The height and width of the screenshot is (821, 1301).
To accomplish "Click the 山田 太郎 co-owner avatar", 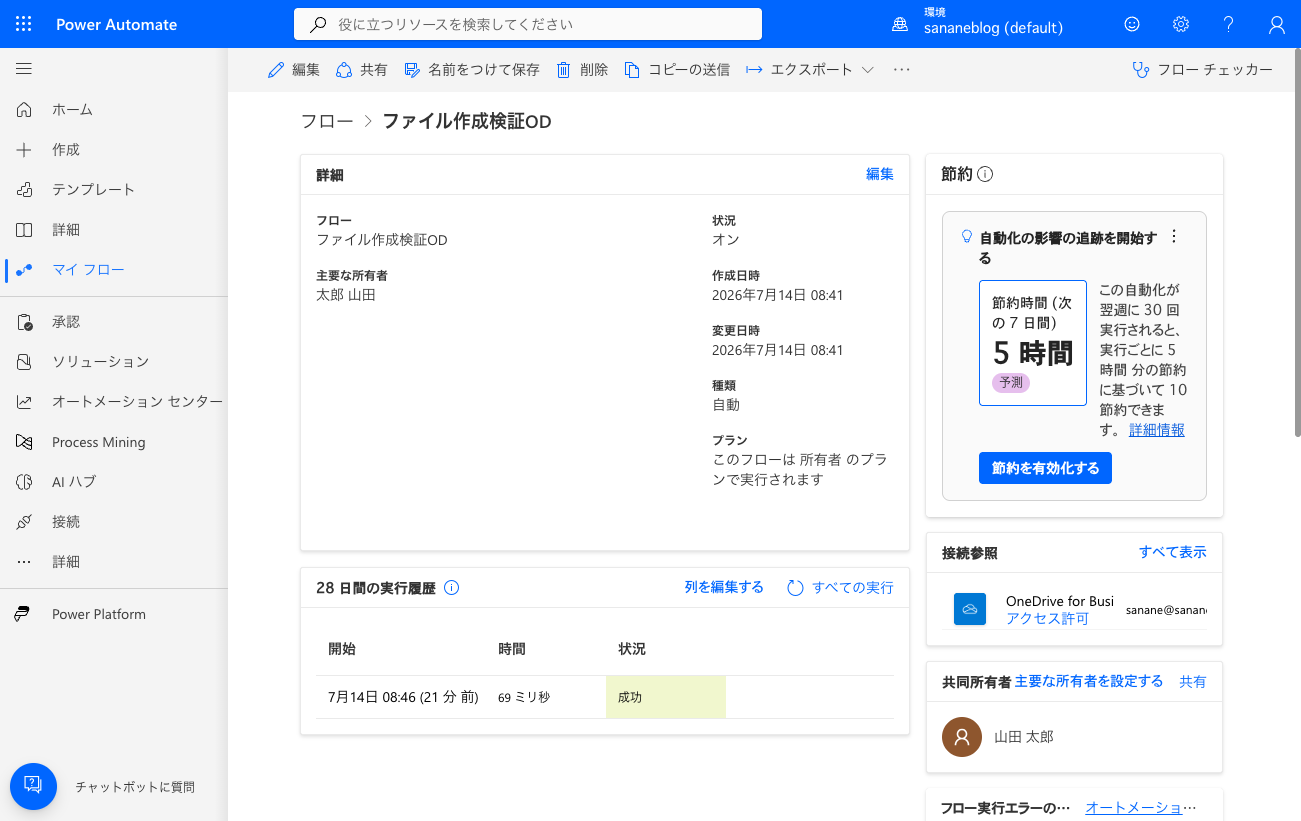I will (x=962, y=737).
